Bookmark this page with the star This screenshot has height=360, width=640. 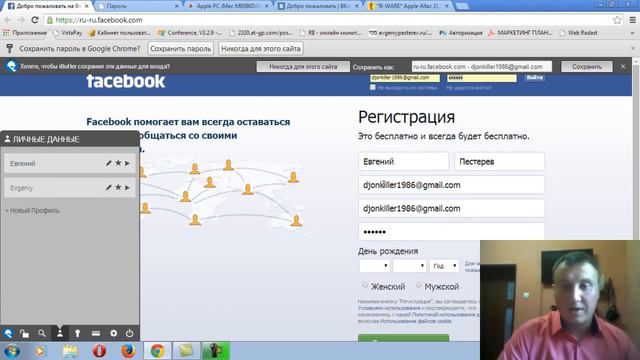click(x=617, y=20)
